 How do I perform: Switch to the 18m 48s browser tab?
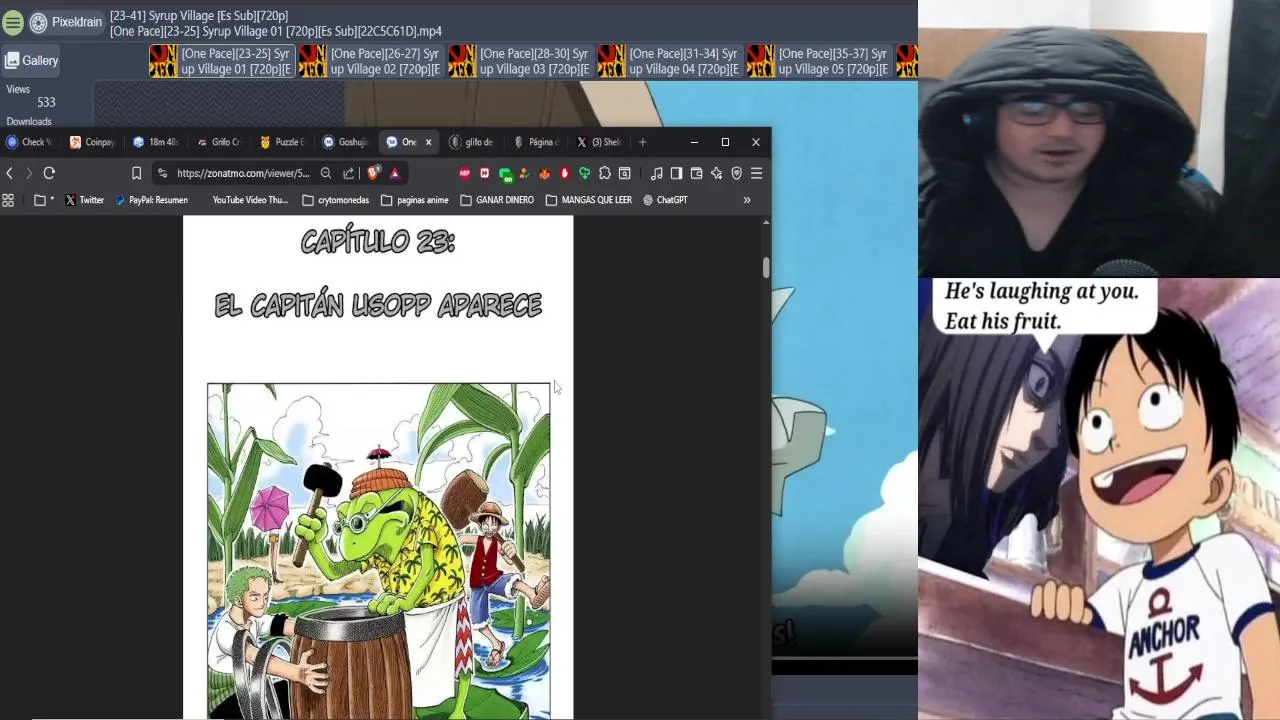pos(156,142)
